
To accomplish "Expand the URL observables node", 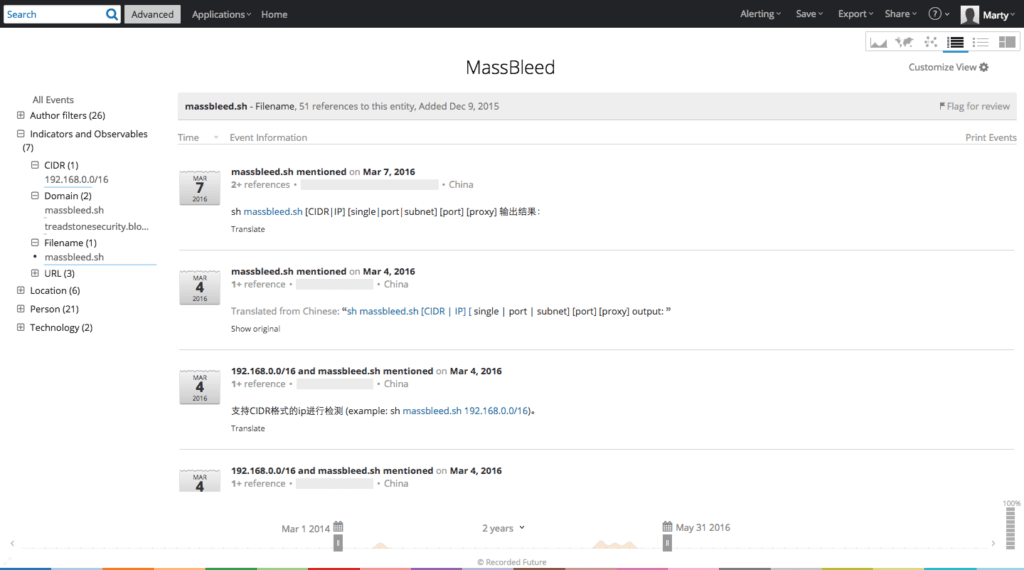I will pyautogui.click(x=35, y=273).
